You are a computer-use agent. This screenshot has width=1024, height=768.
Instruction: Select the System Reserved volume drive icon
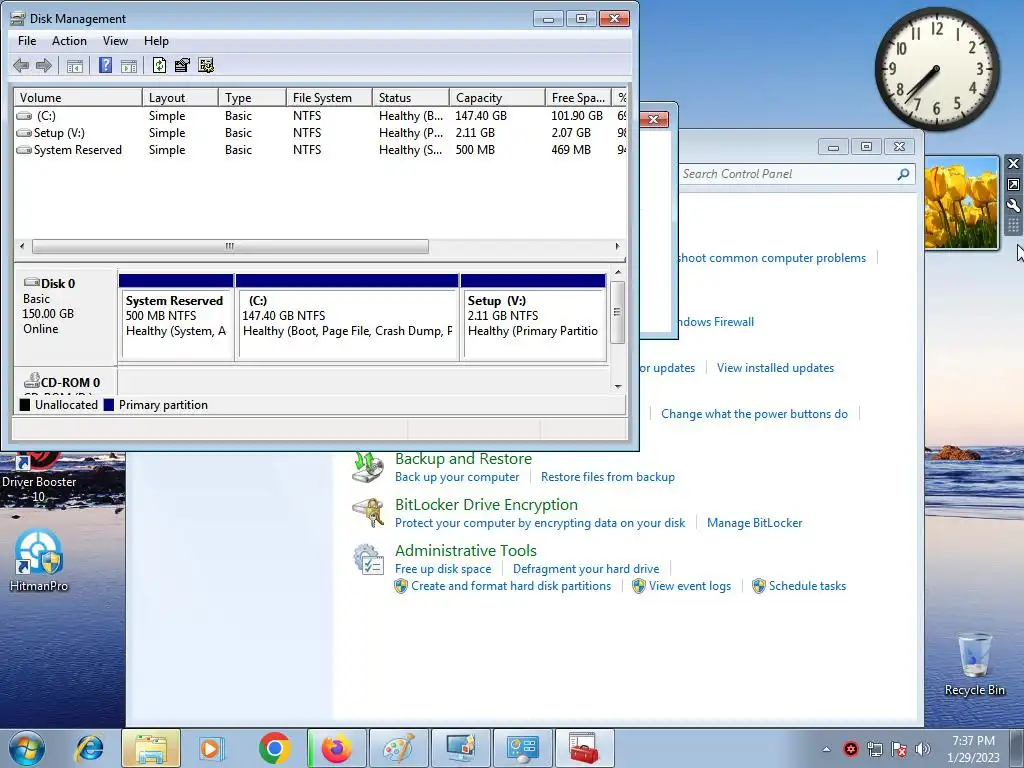pos(24,150)
